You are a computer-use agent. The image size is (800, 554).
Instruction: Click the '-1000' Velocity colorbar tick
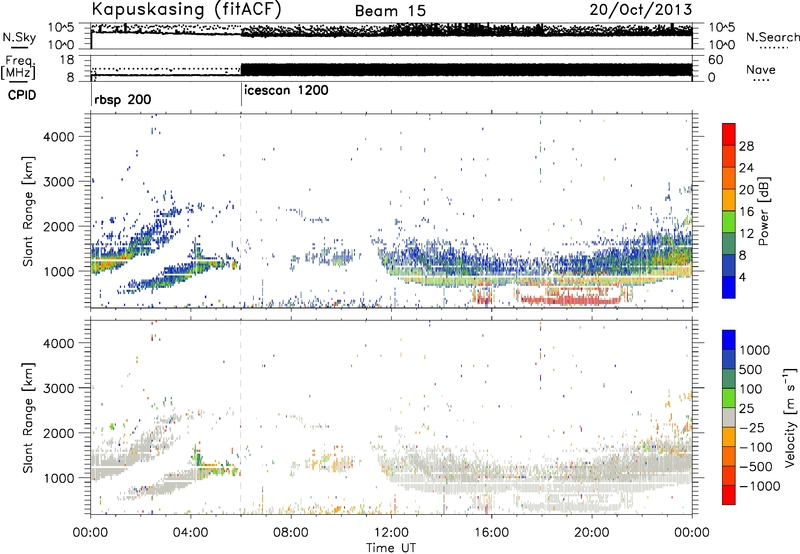pos(760,486)
